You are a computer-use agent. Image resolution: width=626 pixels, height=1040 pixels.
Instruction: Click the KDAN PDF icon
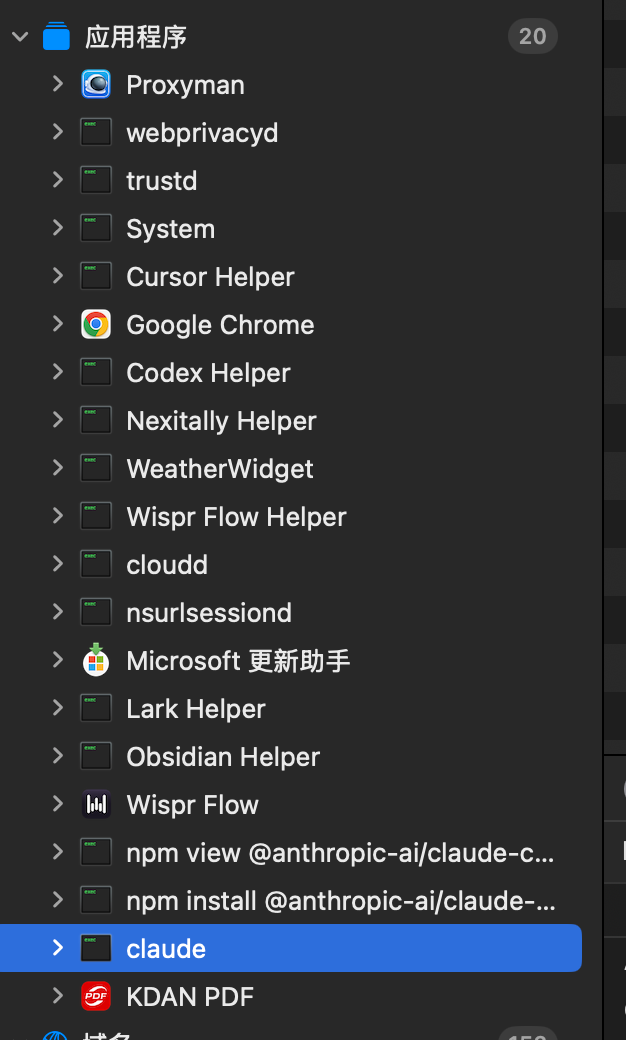pyautogui.click(x=96, y=997)
